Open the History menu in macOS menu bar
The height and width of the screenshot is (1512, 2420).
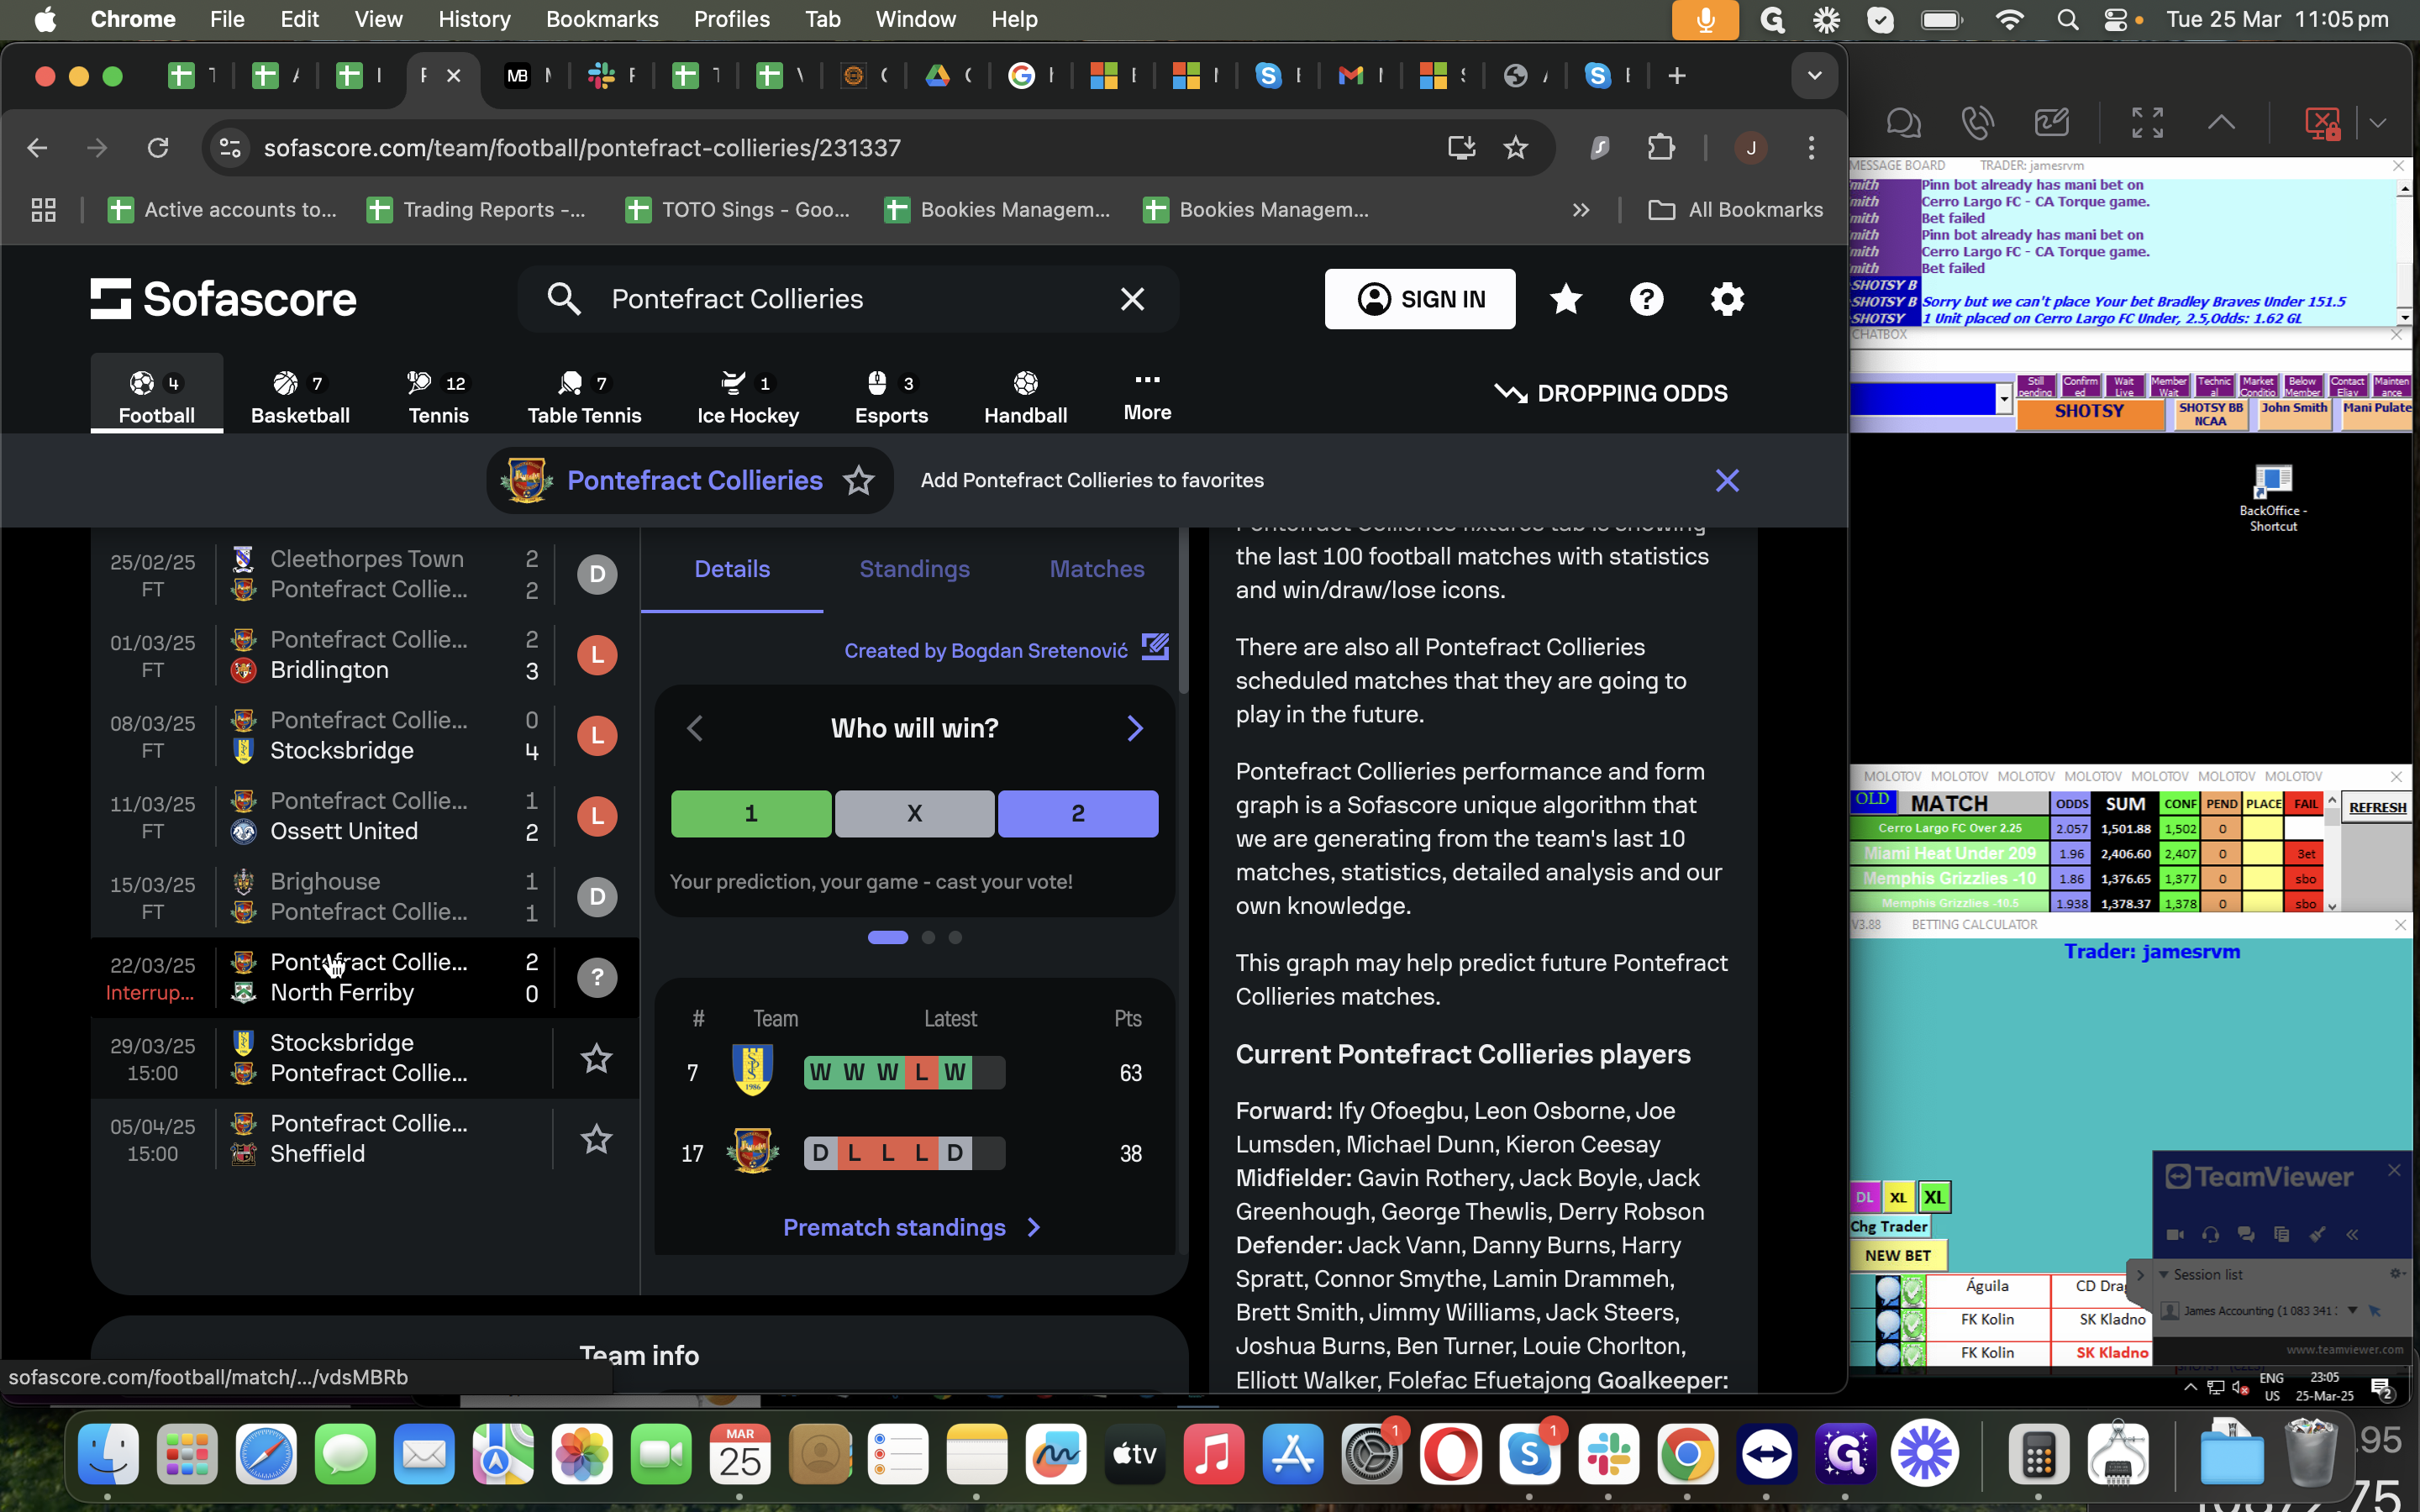474,20
